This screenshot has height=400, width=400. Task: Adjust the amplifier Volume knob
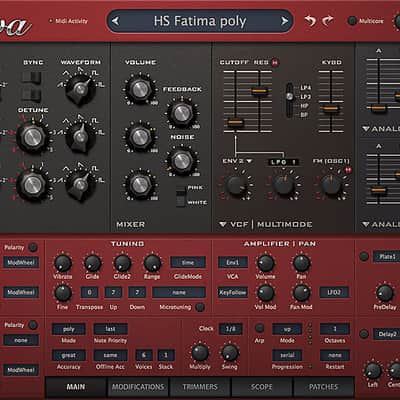pyautogui.click(x=265, y=263)
